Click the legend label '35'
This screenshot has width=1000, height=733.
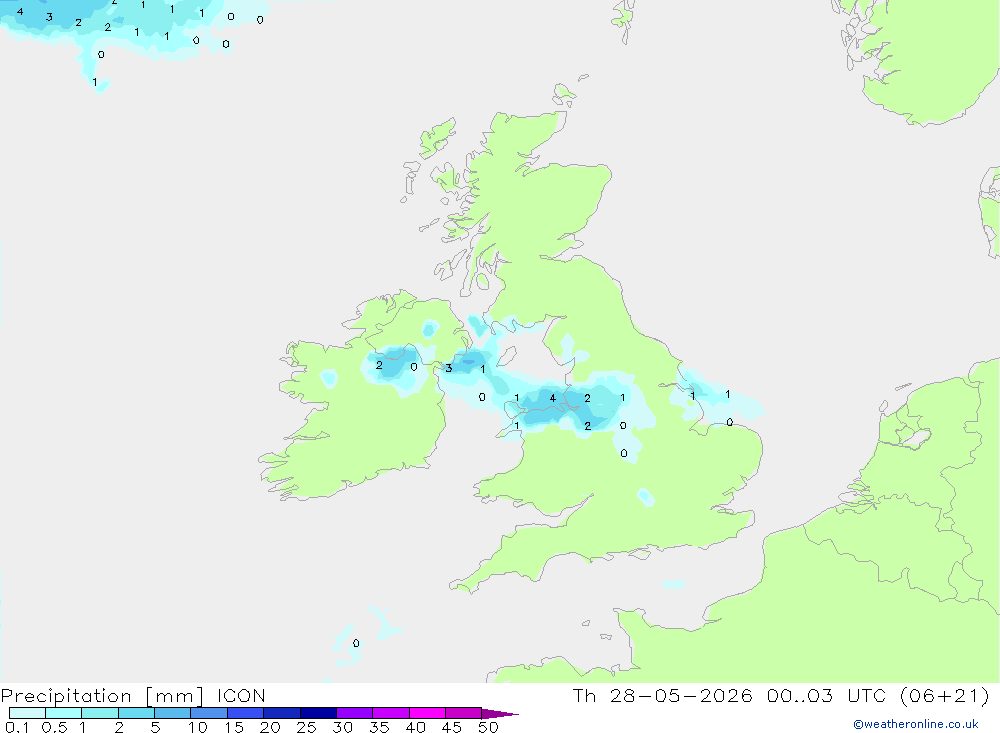pos(379,727)
